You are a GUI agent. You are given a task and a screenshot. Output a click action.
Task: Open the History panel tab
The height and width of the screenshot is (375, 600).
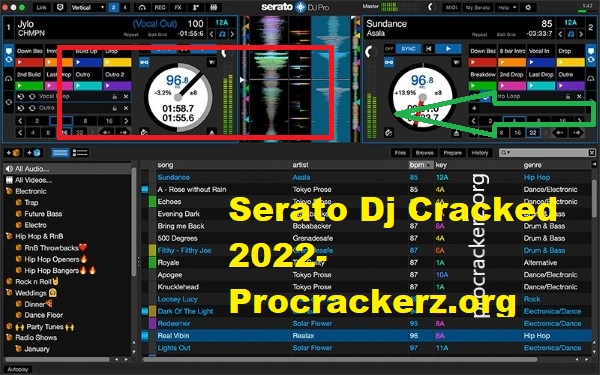pyautogui.click(x=479, y=153)
